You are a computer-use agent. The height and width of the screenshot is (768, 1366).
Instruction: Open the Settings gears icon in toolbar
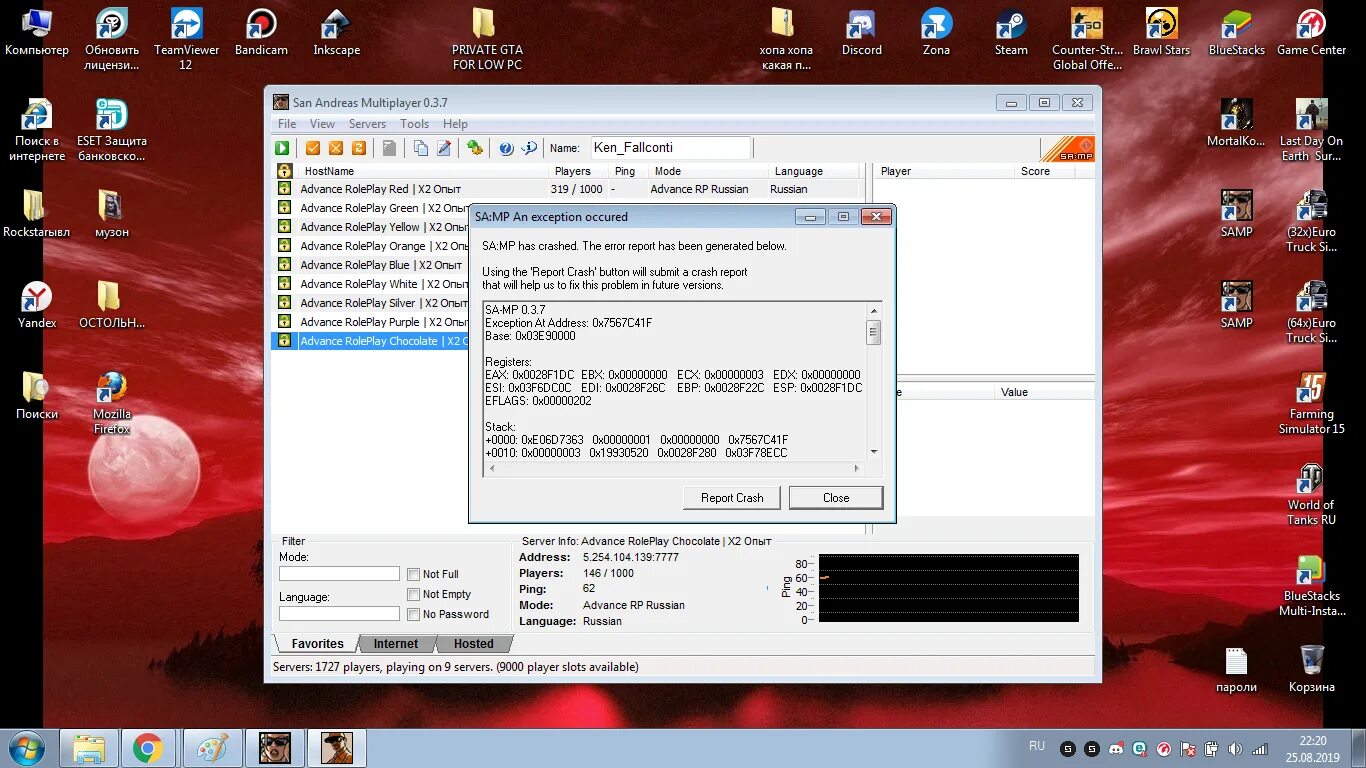pos(475,148)
